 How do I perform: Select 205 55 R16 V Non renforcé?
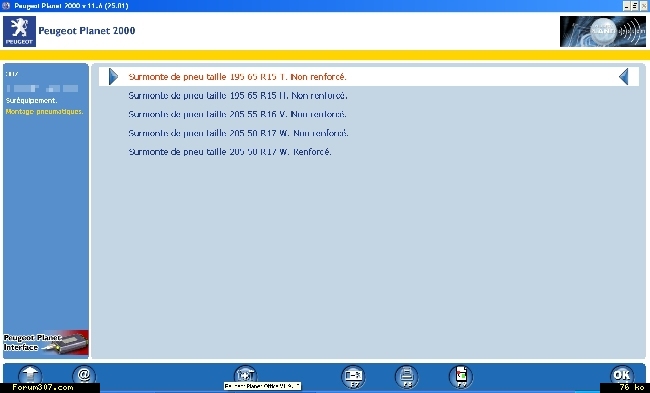coord(238,114)
